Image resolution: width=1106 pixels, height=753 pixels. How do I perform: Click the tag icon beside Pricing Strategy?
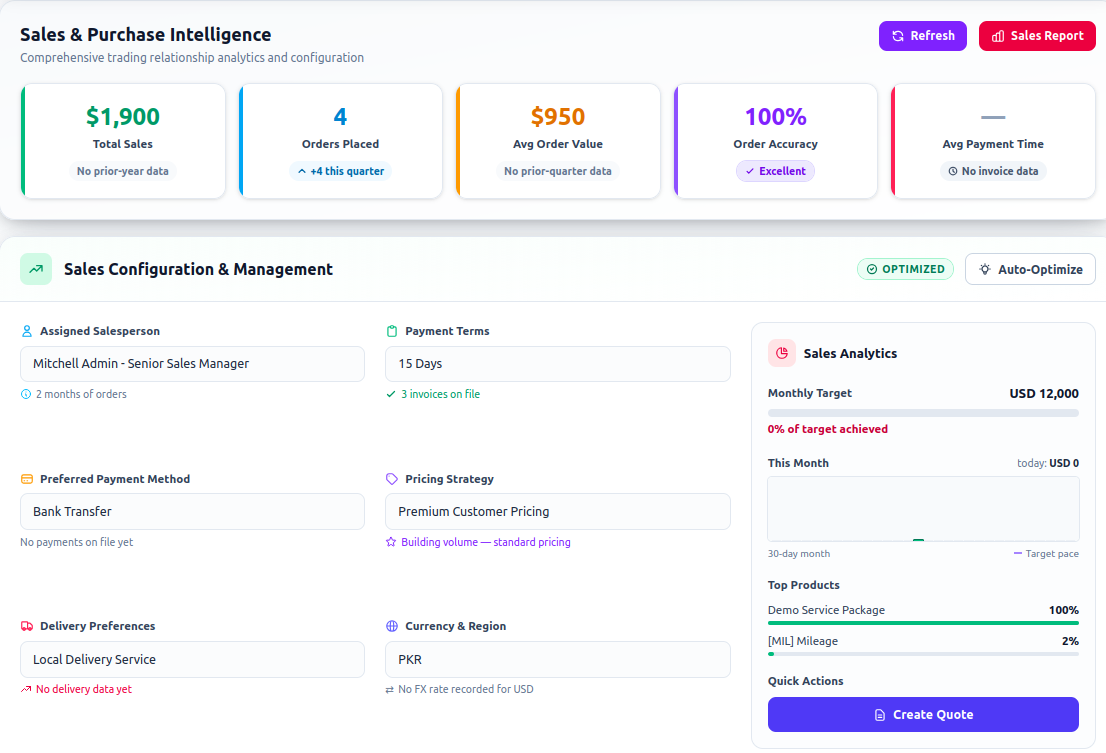tap(392, 479)
